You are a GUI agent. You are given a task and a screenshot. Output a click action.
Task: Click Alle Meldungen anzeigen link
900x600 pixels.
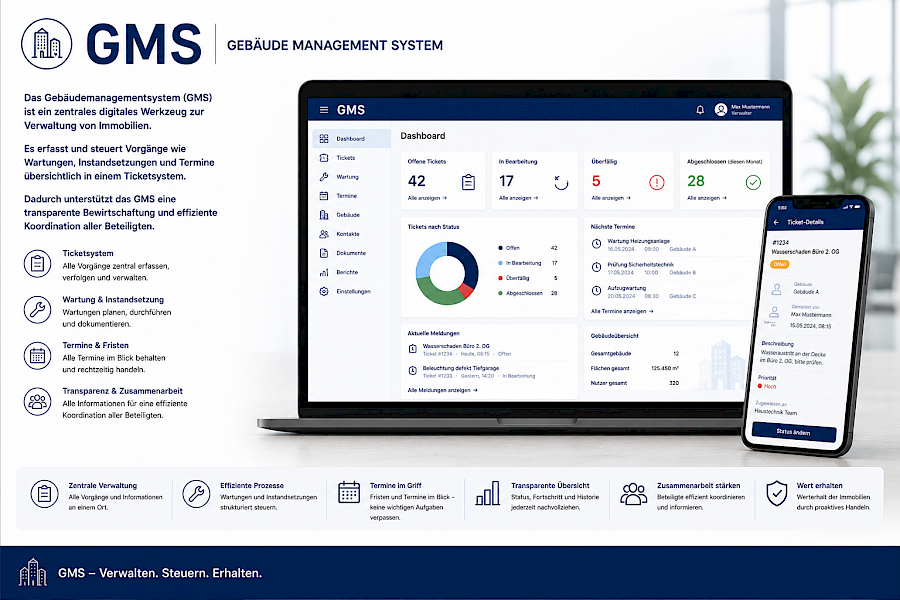point(442,390)
